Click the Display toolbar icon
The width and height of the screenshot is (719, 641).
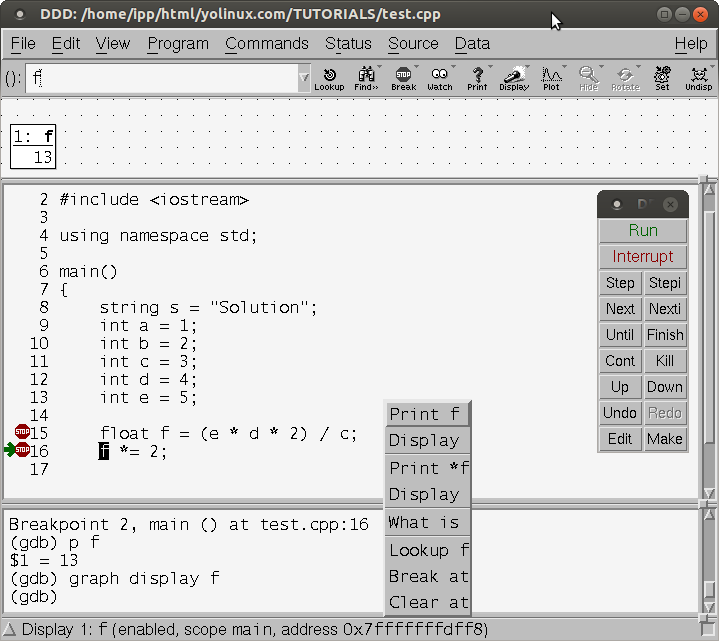pyautogui.click(x=514, y=78)
